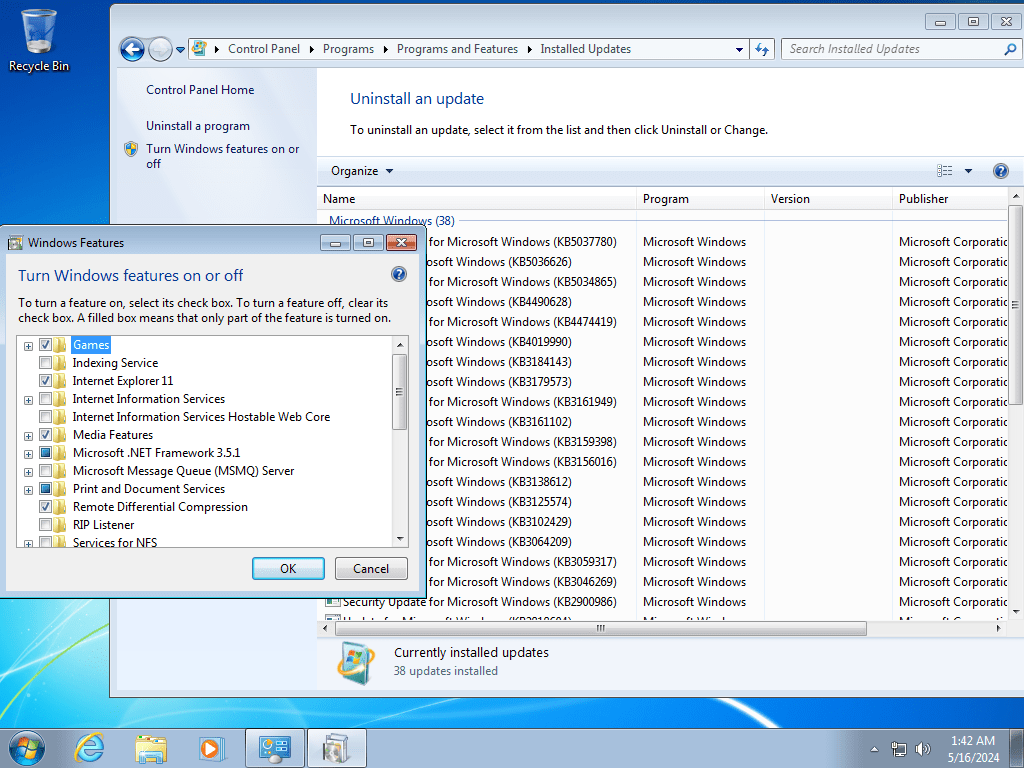This screenshot has width=1024, height=768.
Task: Click the Windows Features list vertical scrollbar thumb
Action: tap(399, 392)
